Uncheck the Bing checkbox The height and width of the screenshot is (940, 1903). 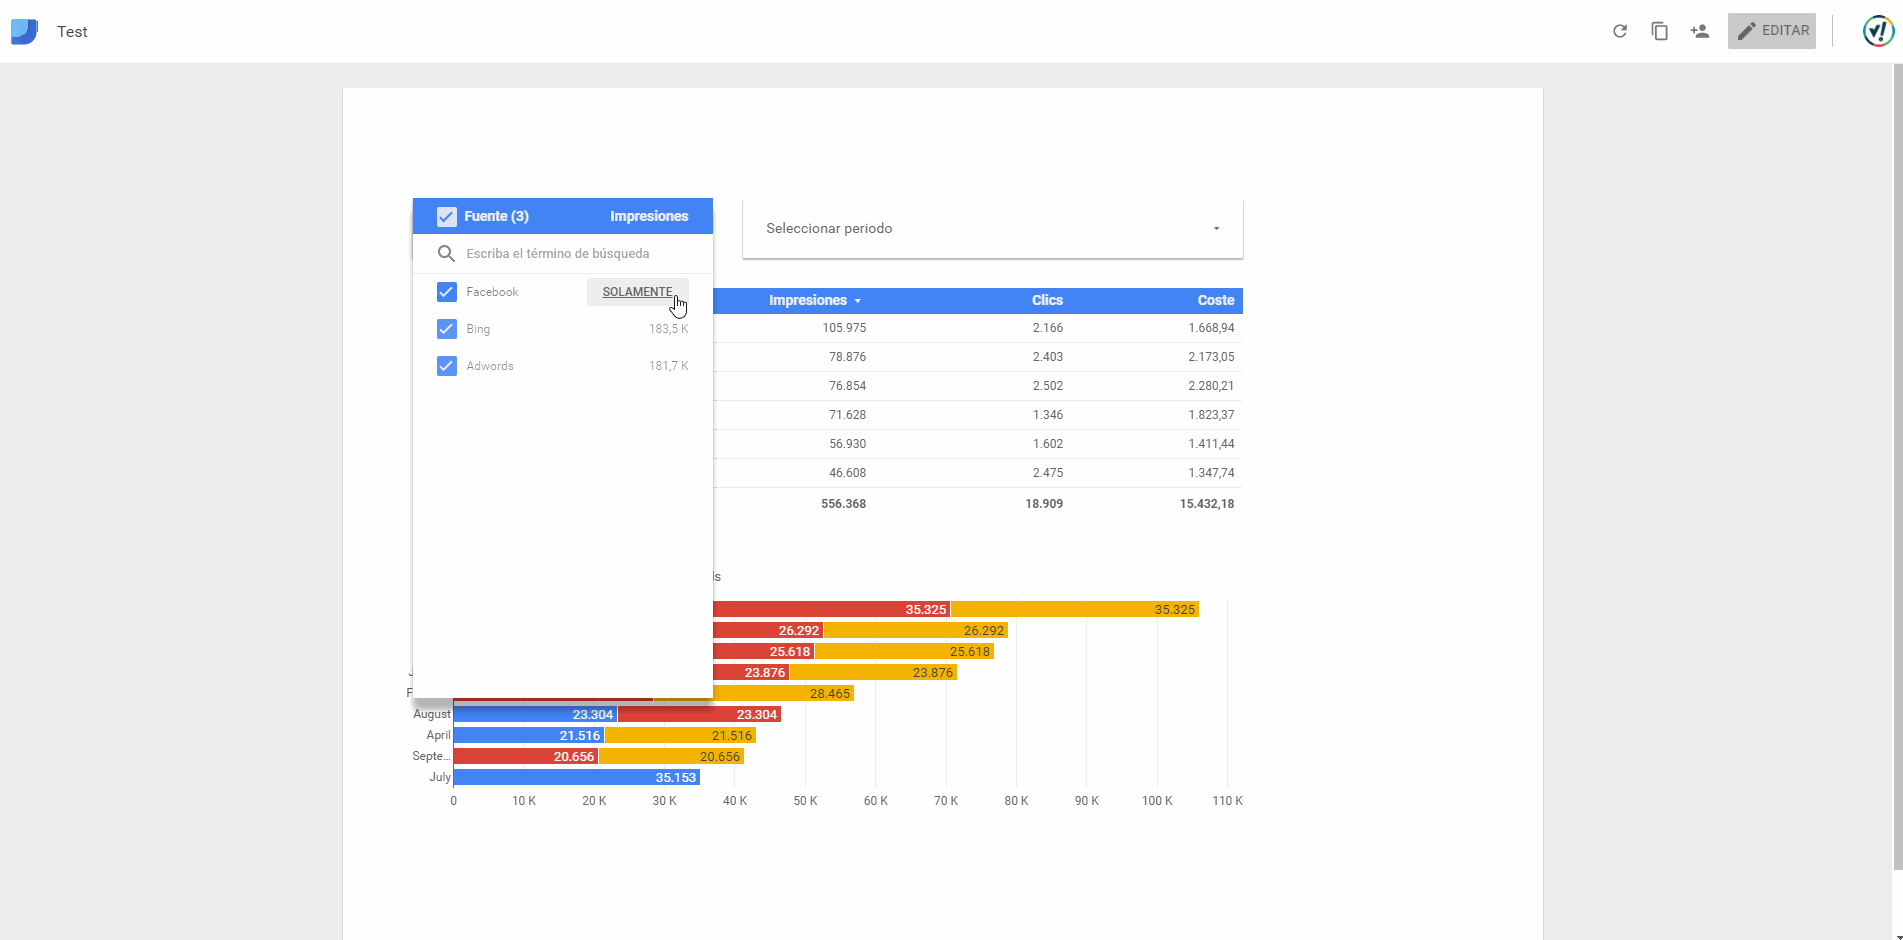[x=447, y=329]
